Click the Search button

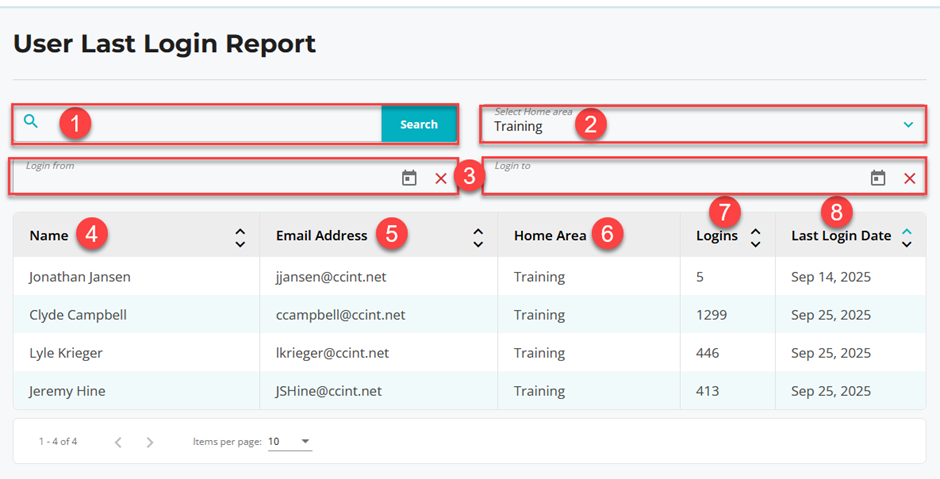point(419,124)
